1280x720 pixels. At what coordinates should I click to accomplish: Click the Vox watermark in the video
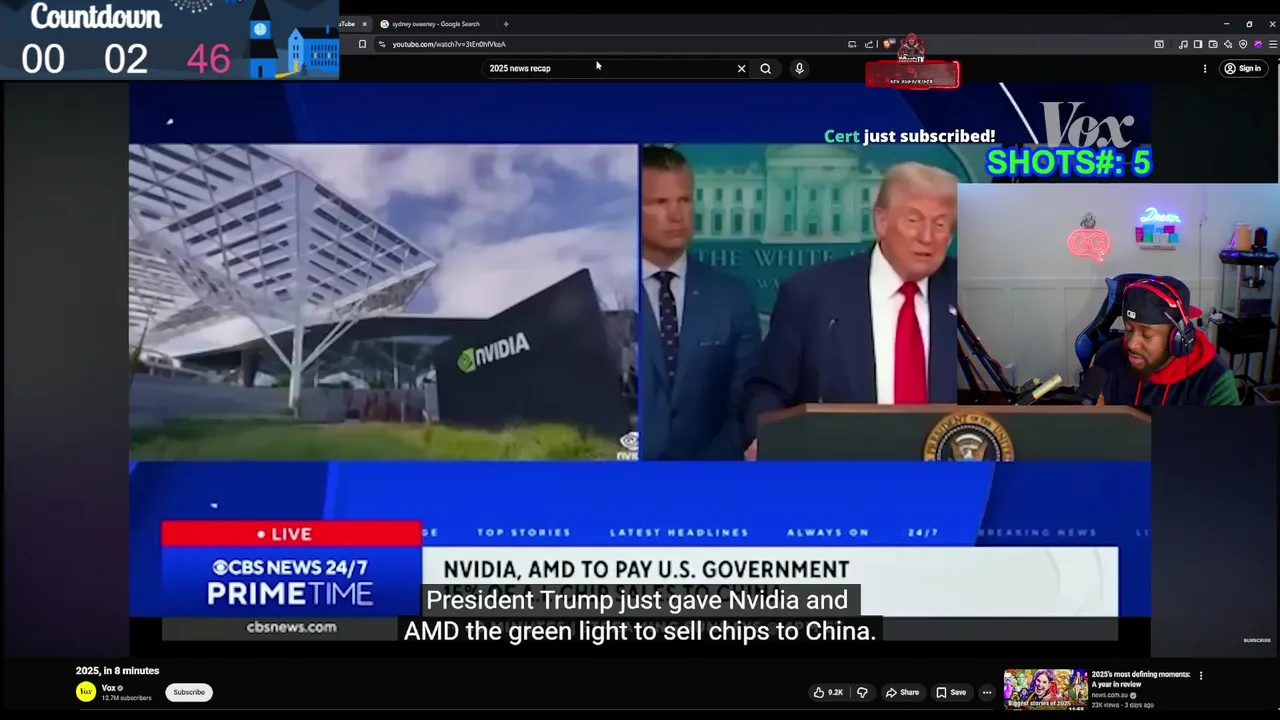tap(1087, 125)
